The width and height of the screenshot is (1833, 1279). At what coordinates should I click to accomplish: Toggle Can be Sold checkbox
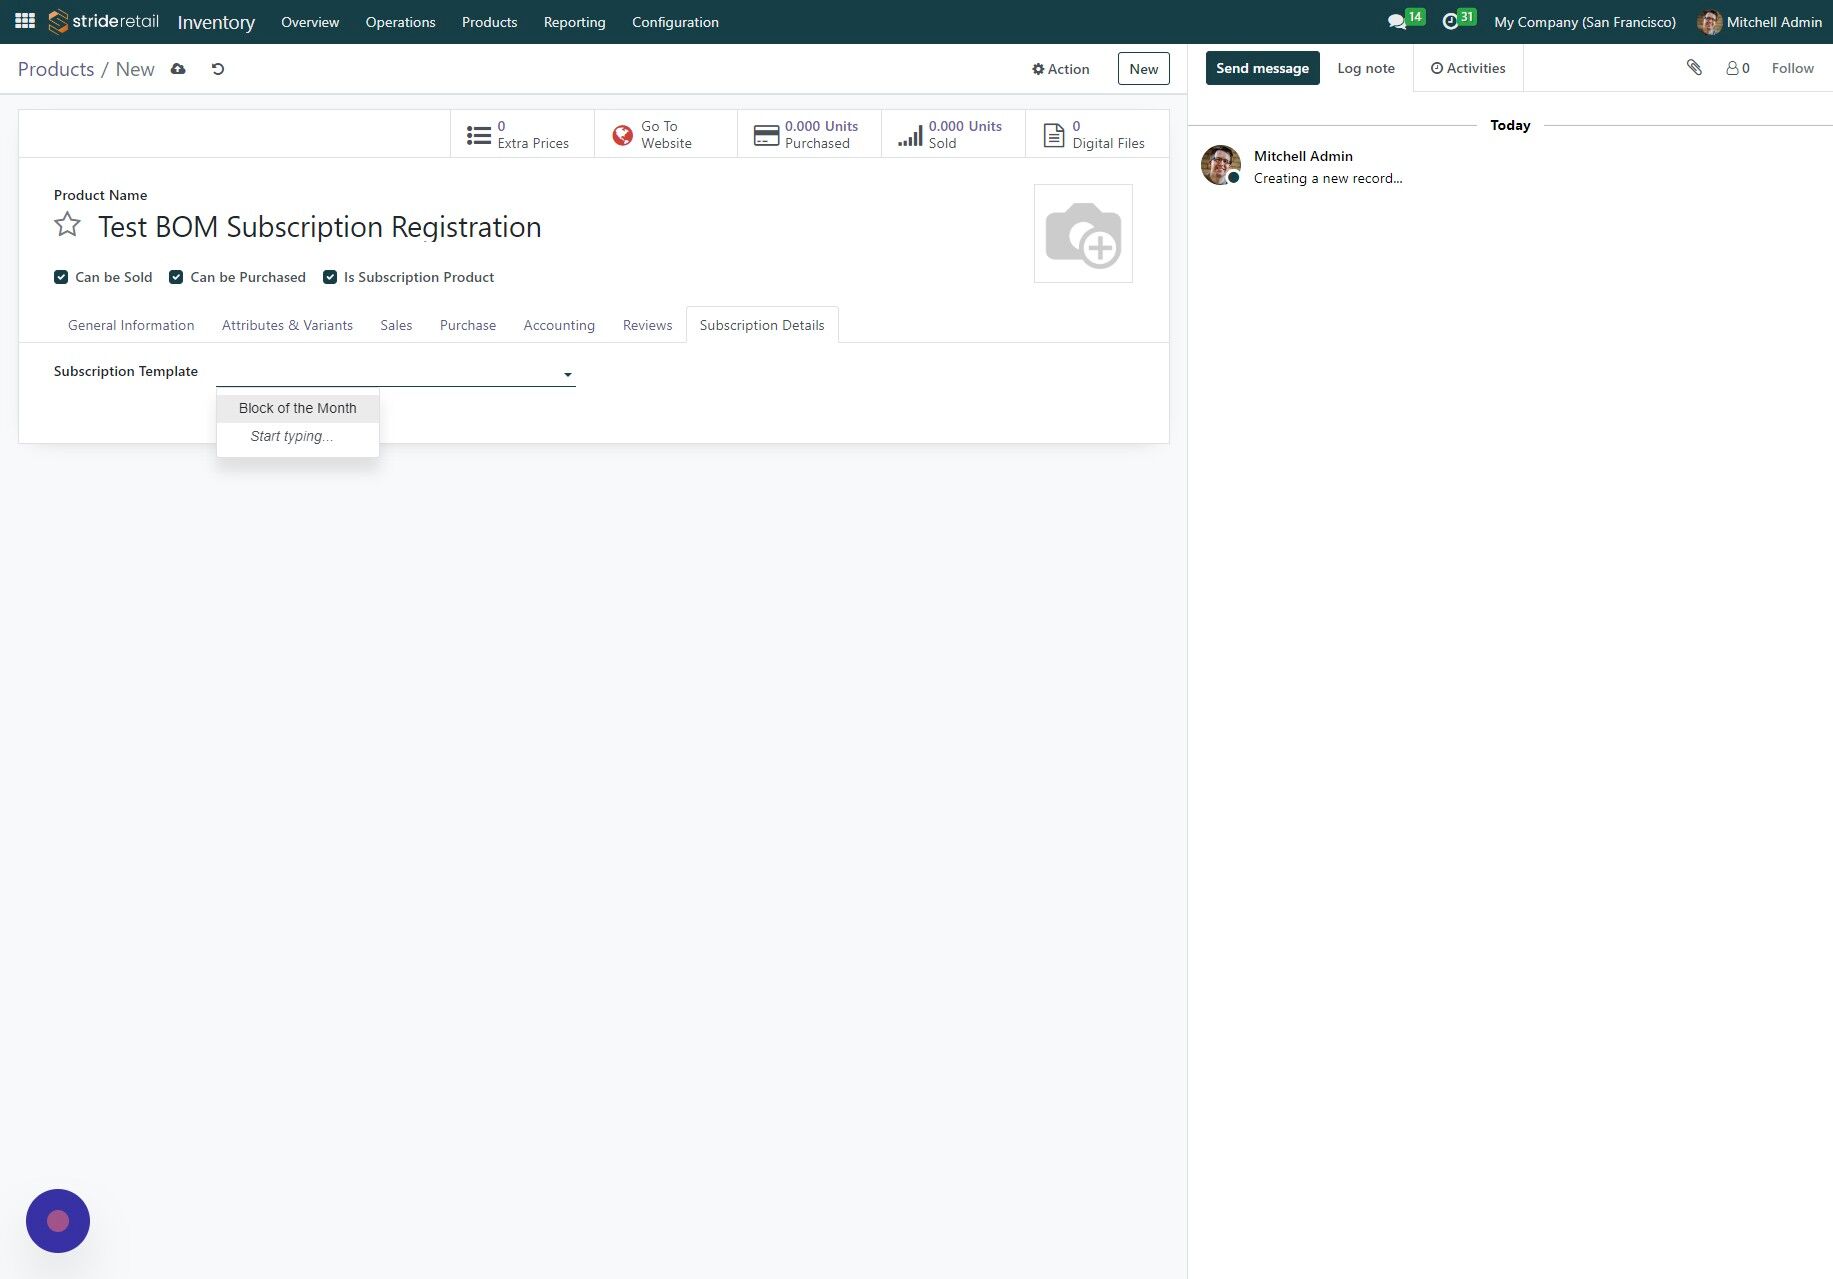click(x=61, y=277)
